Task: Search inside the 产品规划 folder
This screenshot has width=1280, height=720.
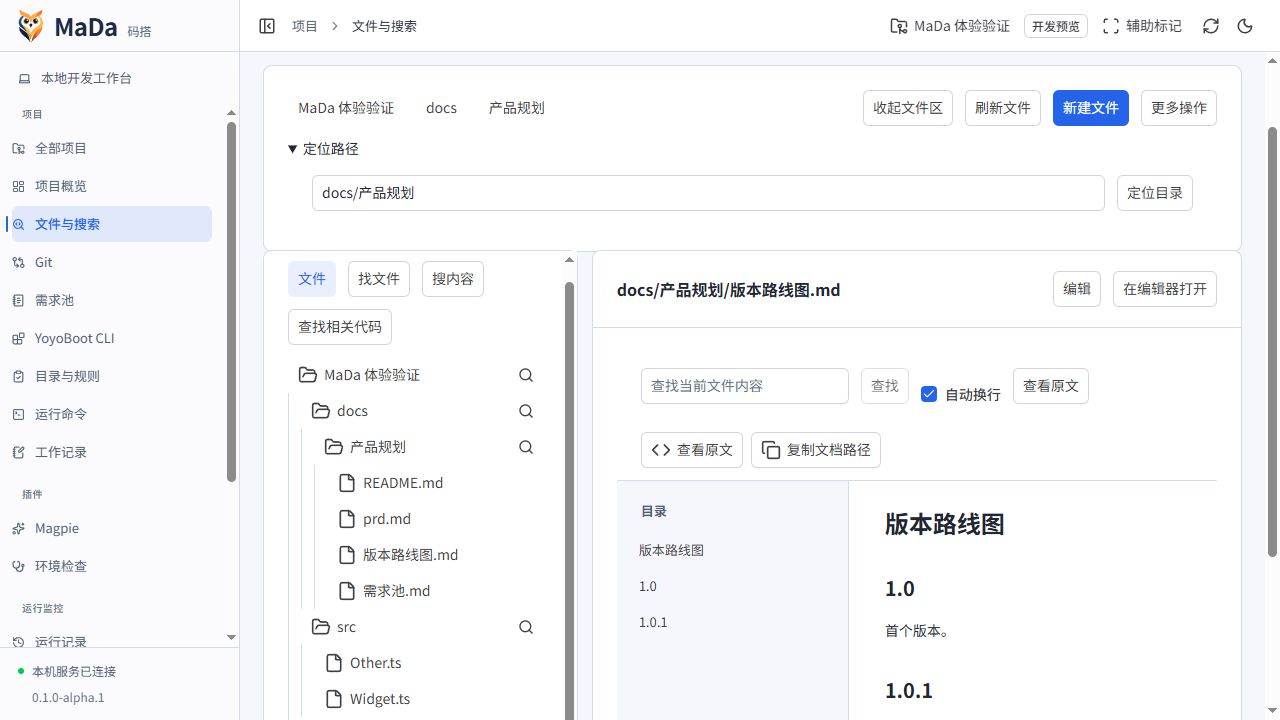Action: [526, 447]
